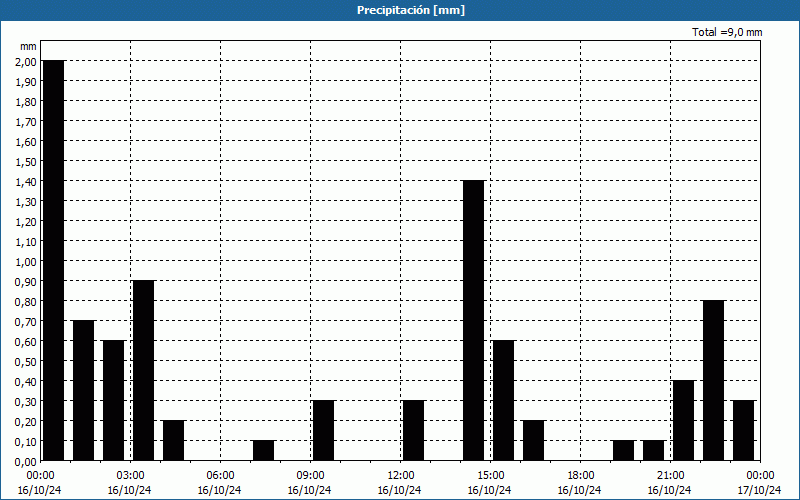
Task: Click the 15:00 time axis label
Action: [490, 476]
